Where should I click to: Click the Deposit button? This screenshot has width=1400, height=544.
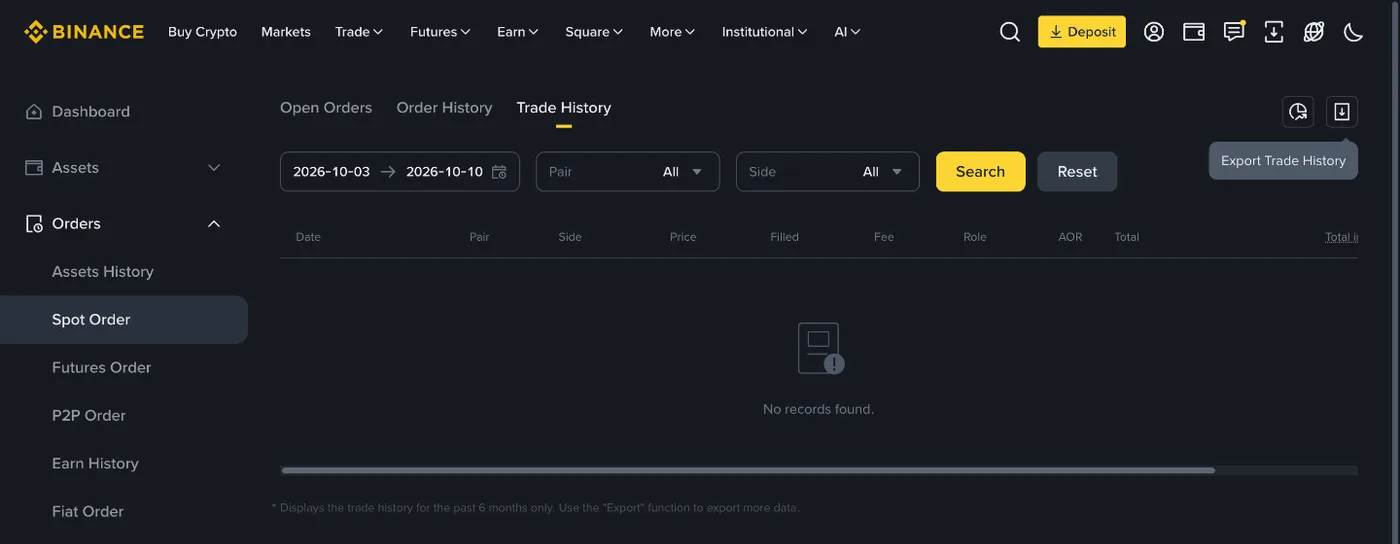[1082, 32]
